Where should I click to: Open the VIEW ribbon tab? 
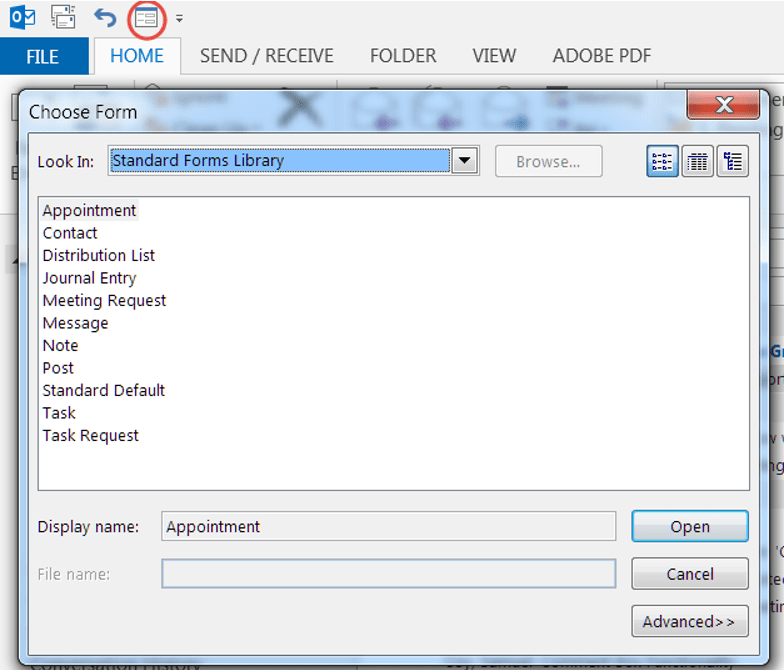494,56
